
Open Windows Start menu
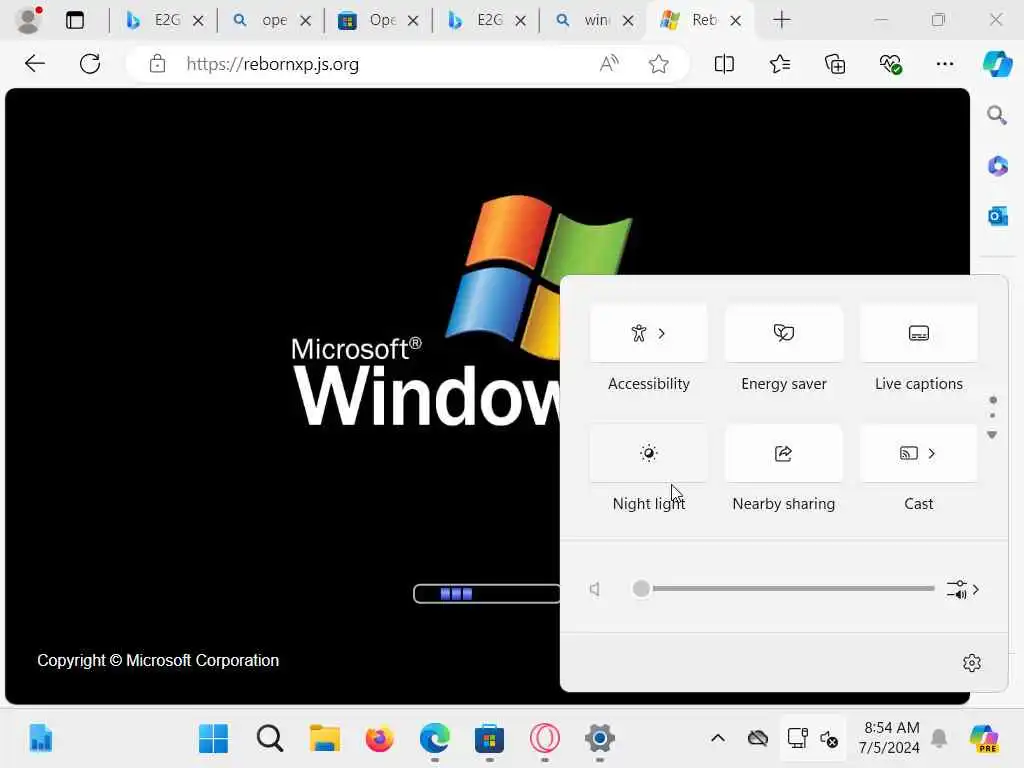click(x=213, y=739)
